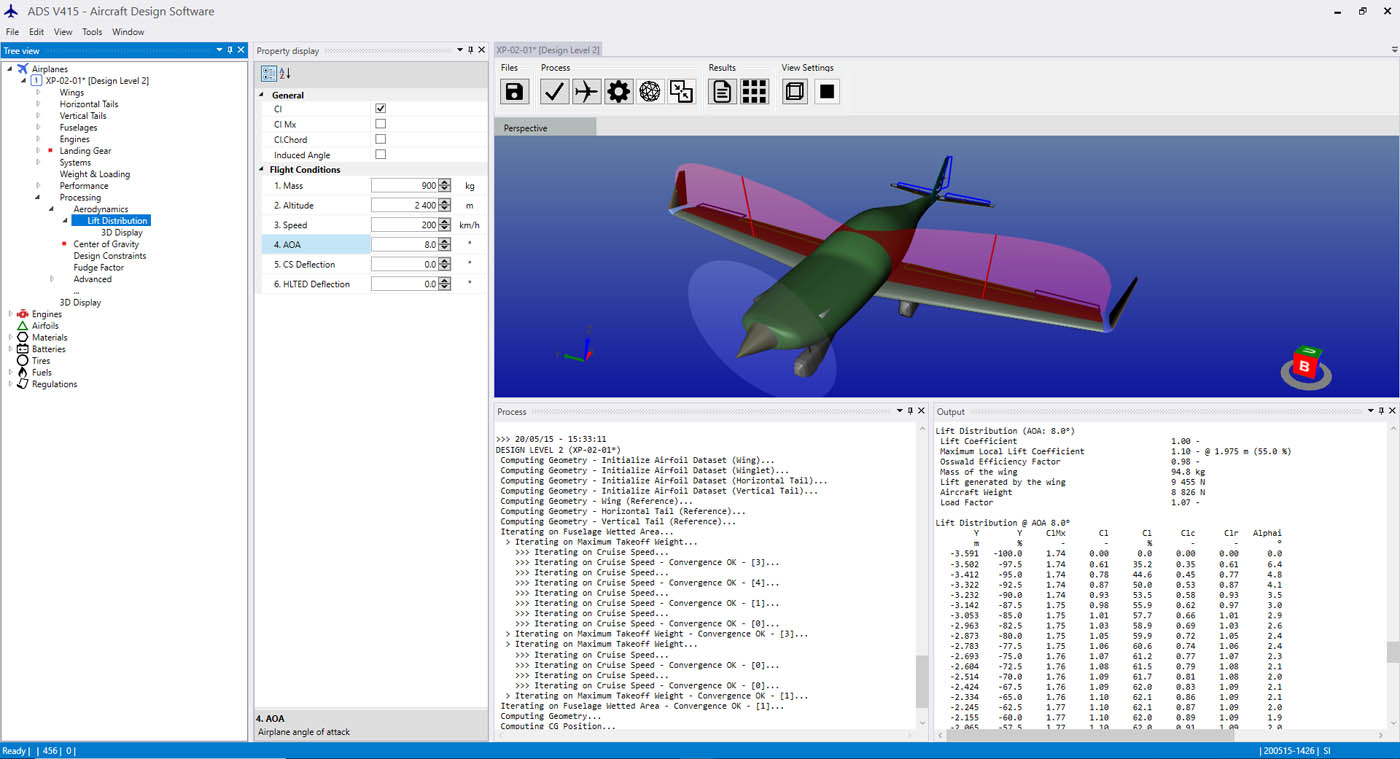Select the perspective cube icon in View Settings
The image size is (1400, 759).
point(794,91)
